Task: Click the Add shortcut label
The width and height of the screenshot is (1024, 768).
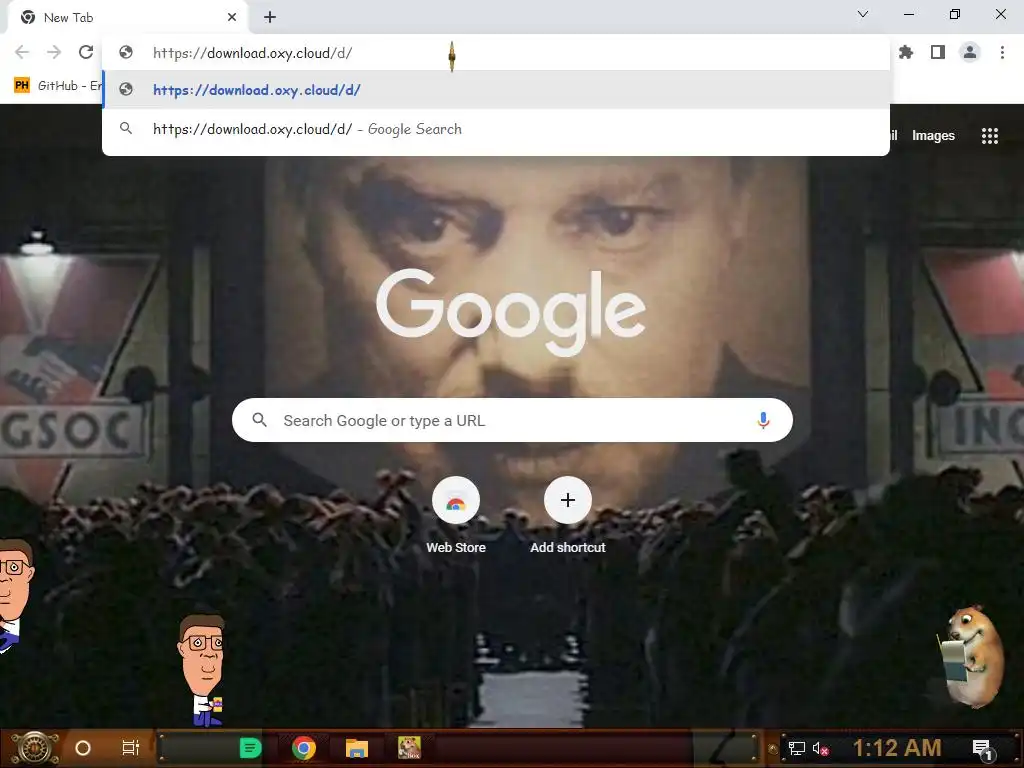Action: point(568,547)
